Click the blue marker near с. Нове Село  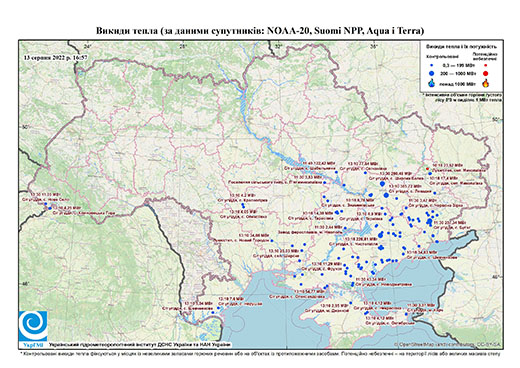pos(46,204)
